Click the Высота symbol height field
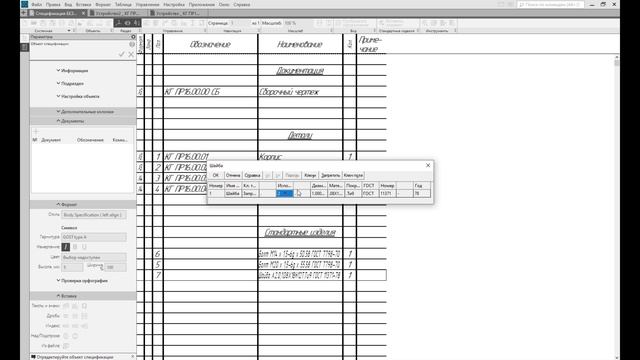This screenshot has width=640, height=360. pos(72,267)
